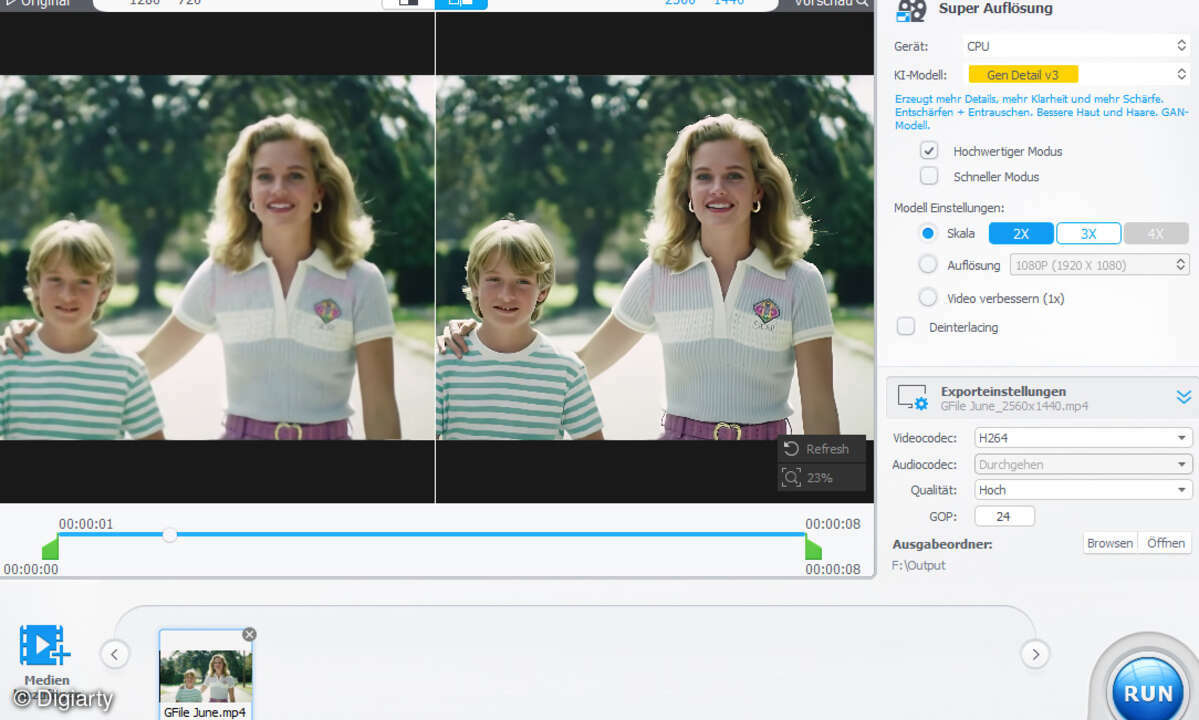The image size is (1199, 720).
Task: Select the Skala radio option
Action: click(x=928, y=233)
